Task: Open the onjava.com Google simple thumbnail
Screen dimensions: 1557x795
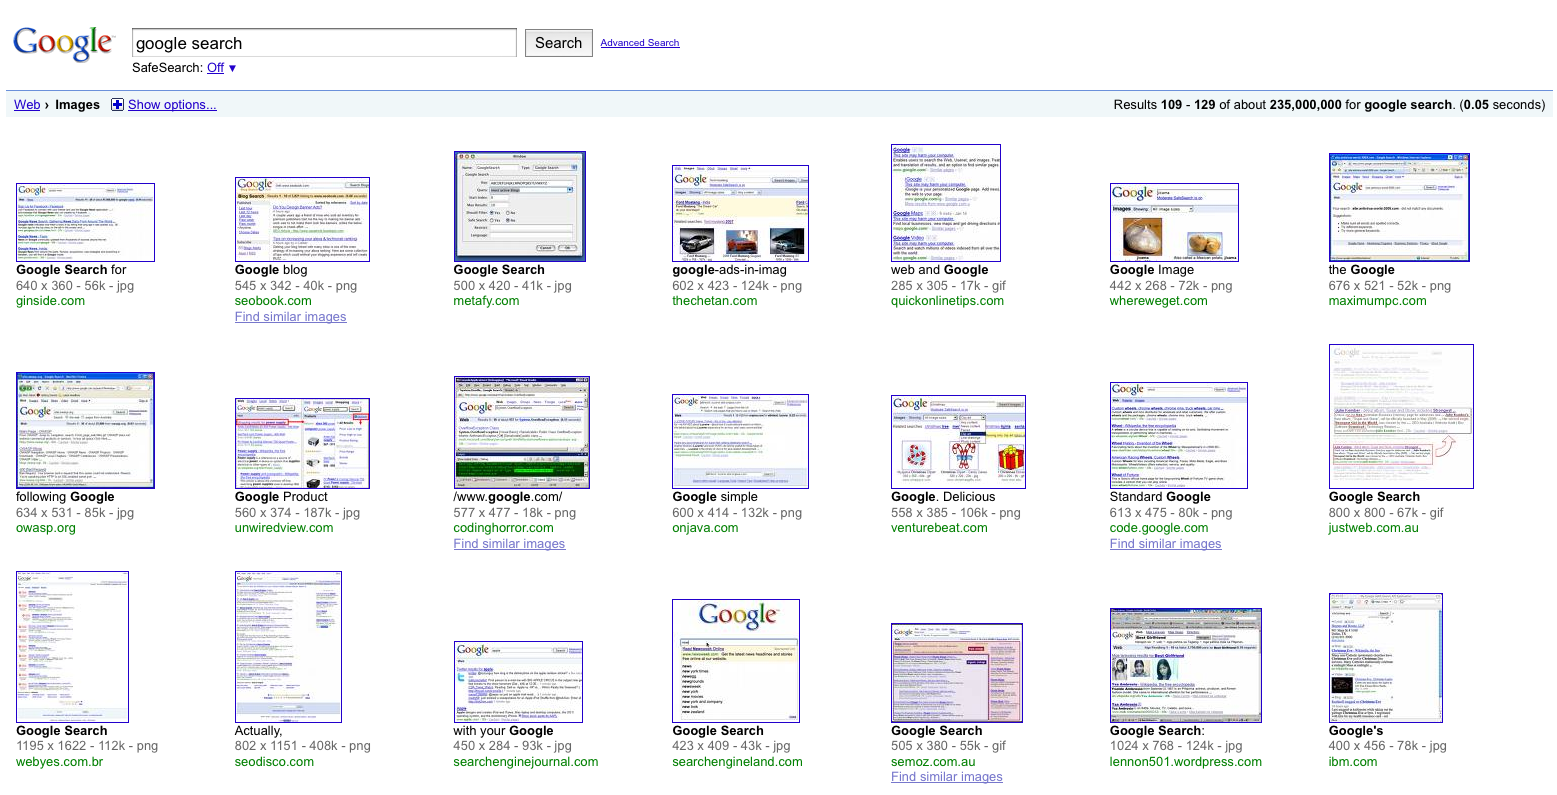Action: click(x=740, y=442)
